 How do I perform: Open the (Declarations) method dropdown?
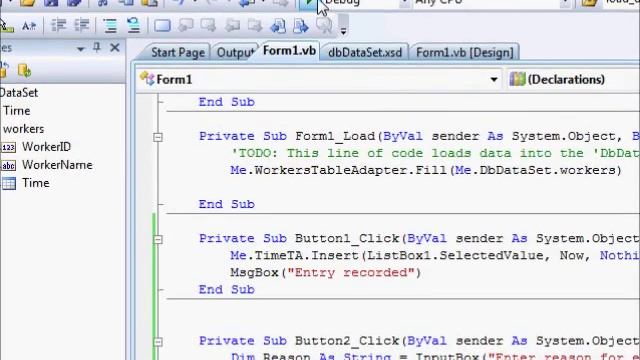[x=573, y=80]
